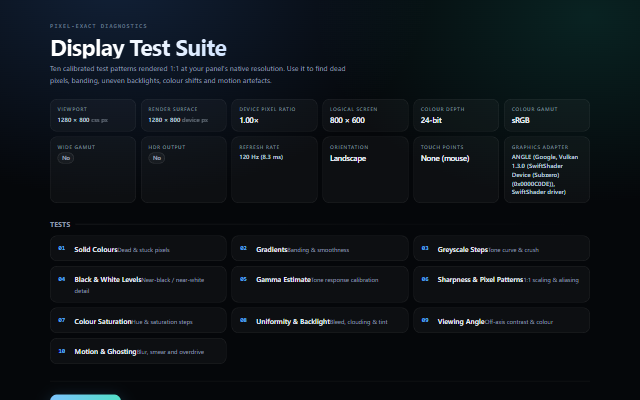The image size is (640, 400).
Task: Launch the Gradients banding test
Action: tap(320, 248)
